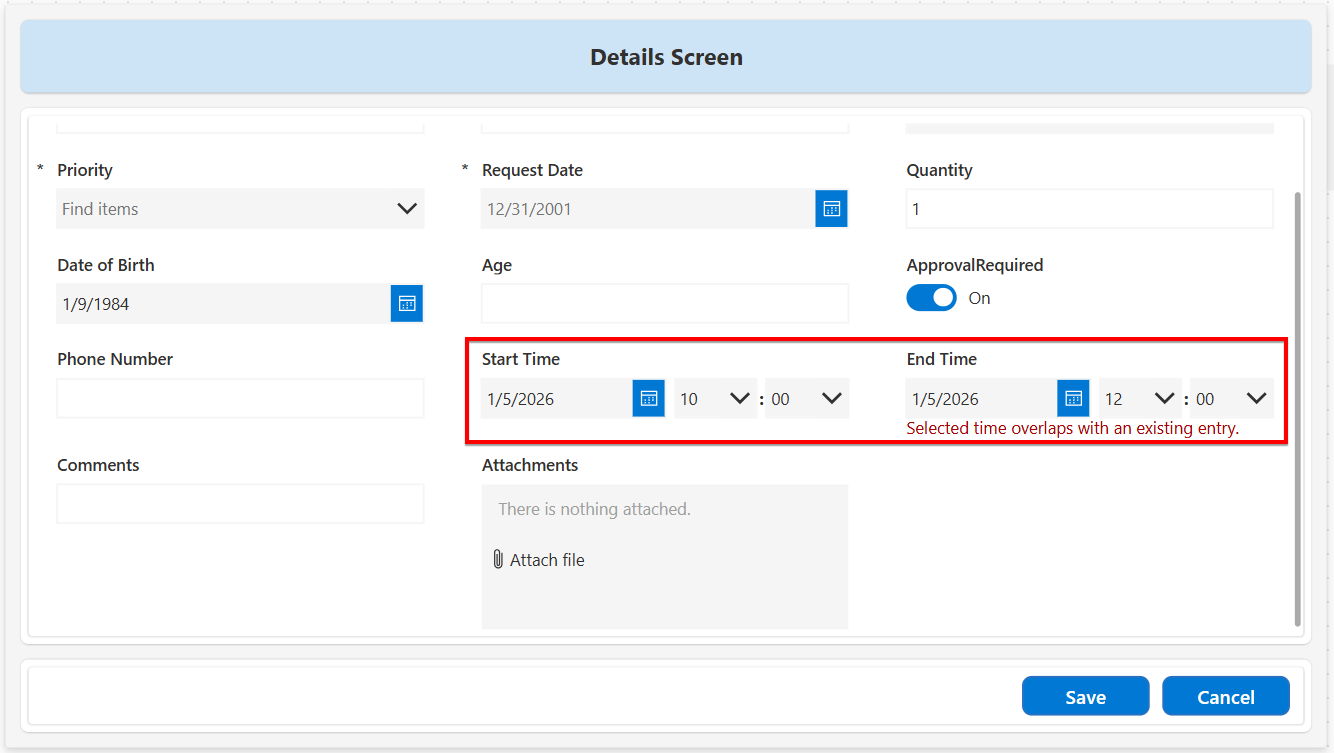Screen dimensions: 1334x753
Task: Open the Start Time hour dropdown
Action: pos(739,399)
